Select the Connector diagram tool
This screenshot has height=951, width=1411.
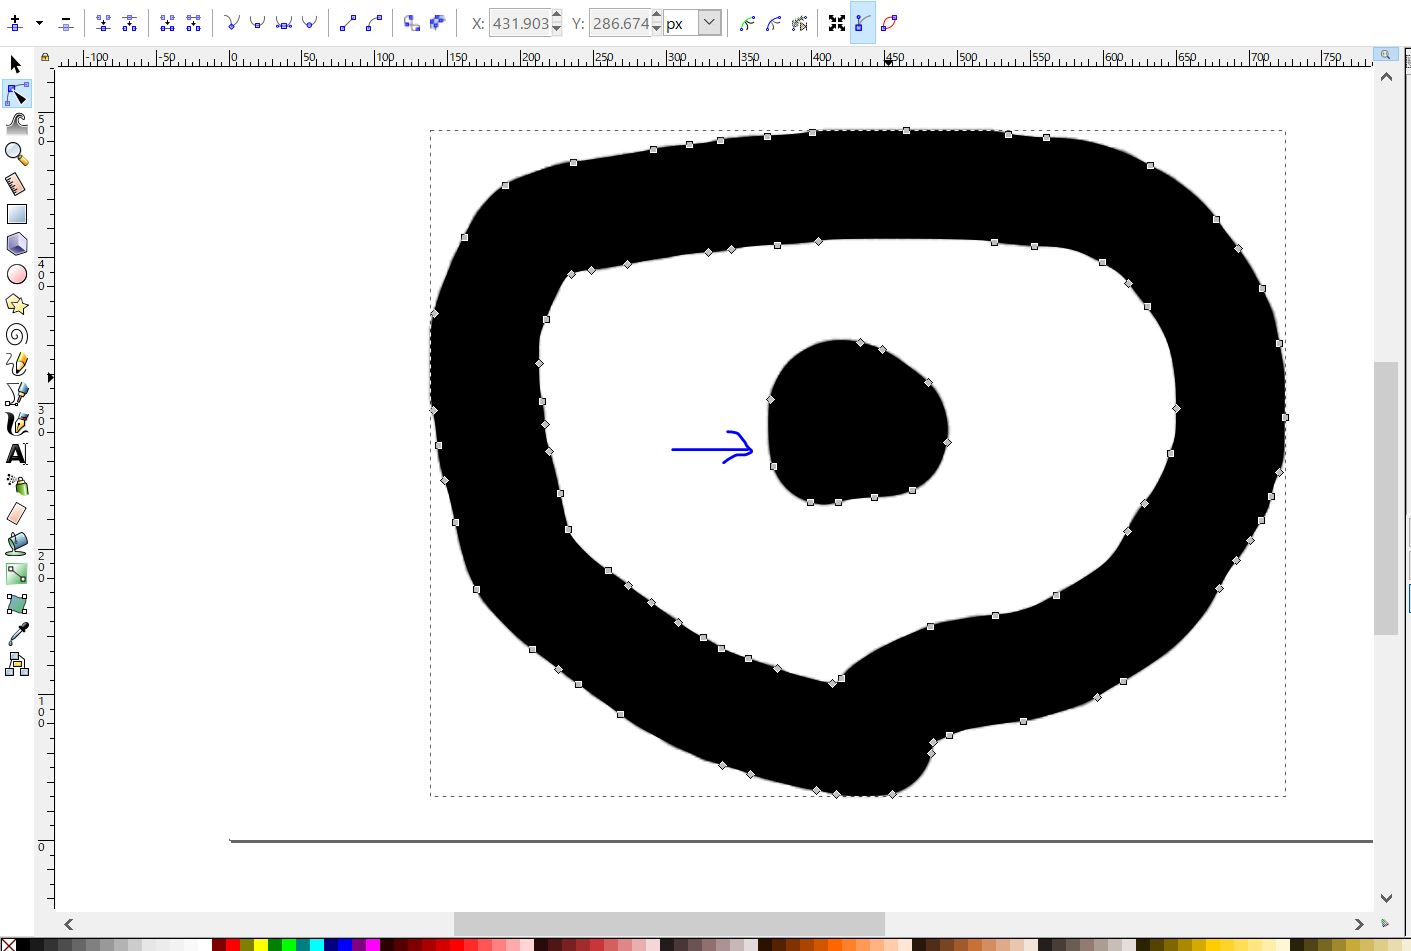tap(16, 664)
